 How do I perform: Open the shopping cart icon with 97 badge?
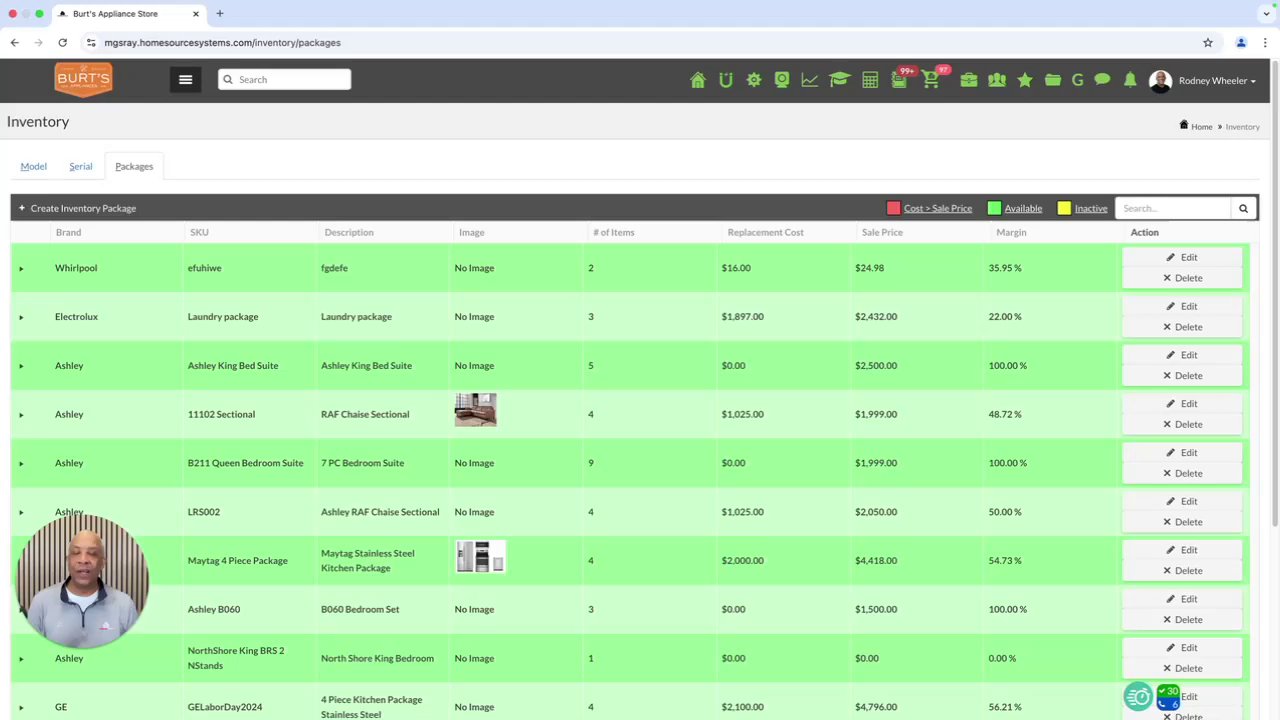(932, 79)
